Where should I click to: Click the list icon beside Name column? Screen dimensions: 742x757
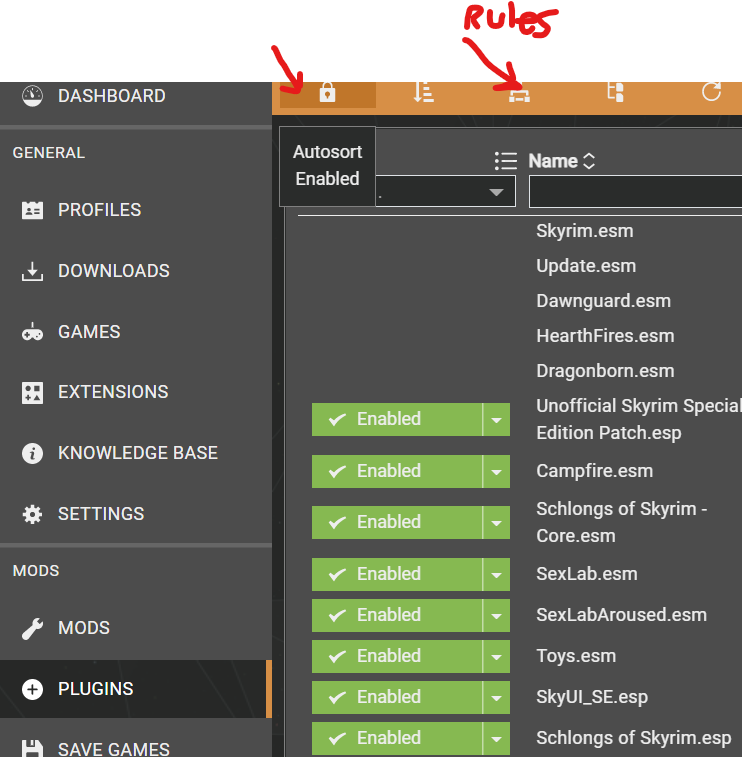click(506, 161)
